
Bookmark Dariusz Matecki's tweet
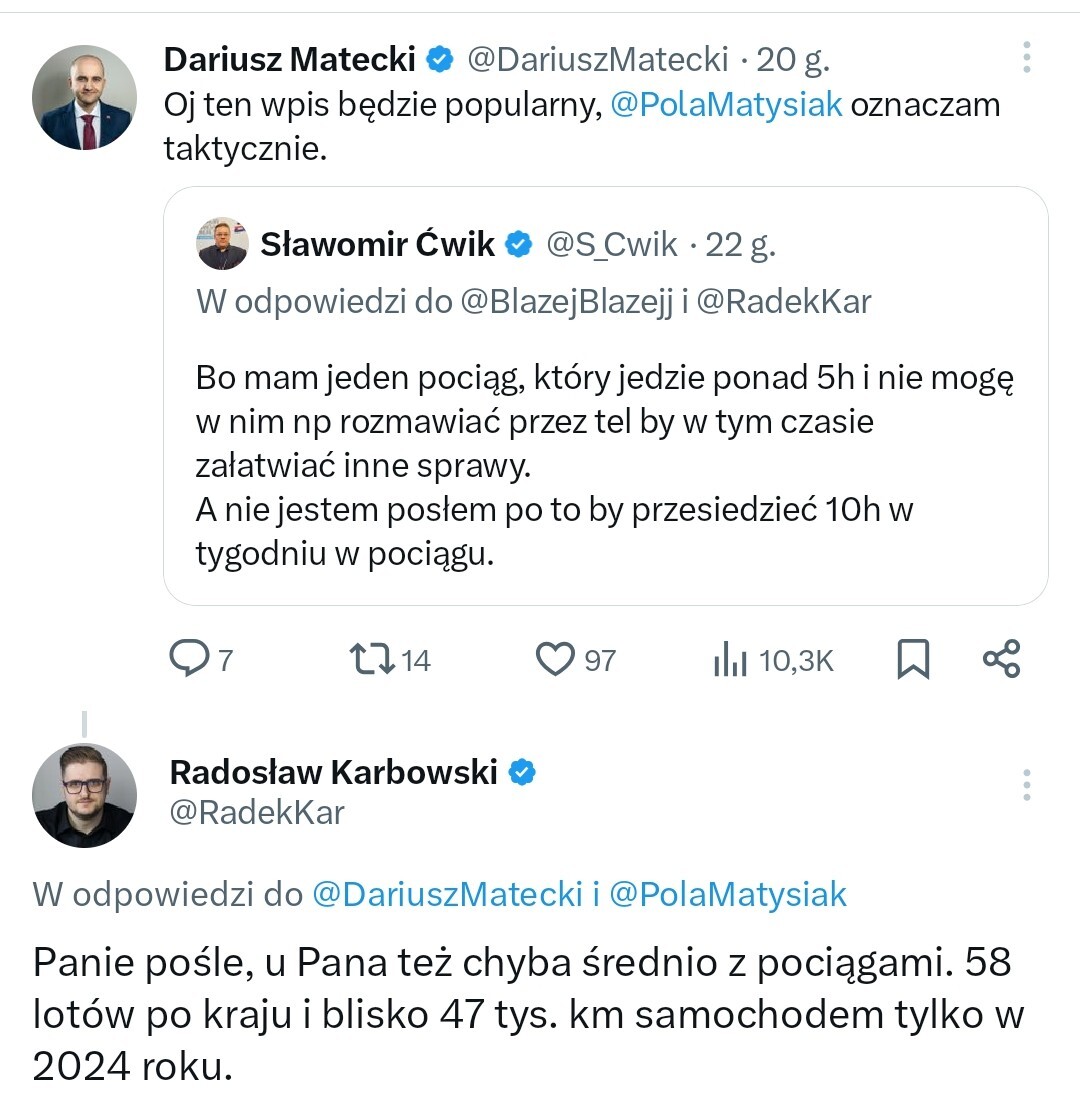click(x=912, y=660)
